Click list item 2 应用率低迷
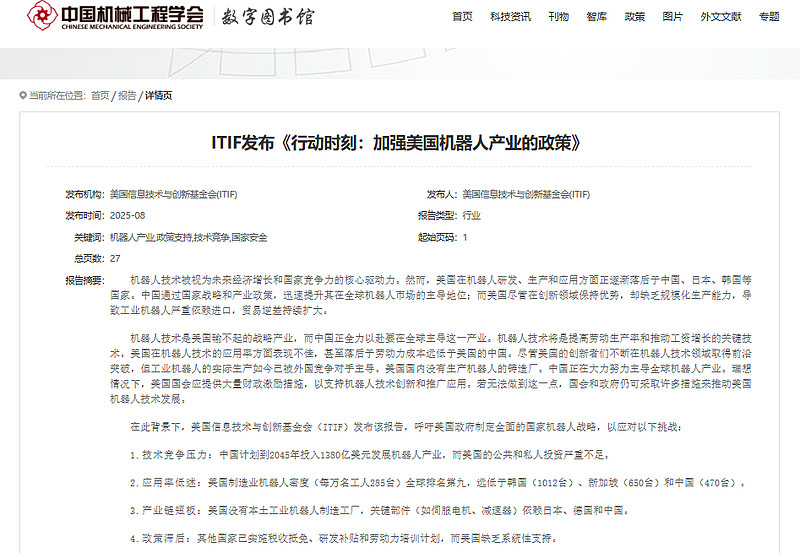This screenshot has height=553, width=800. [437, 483]
